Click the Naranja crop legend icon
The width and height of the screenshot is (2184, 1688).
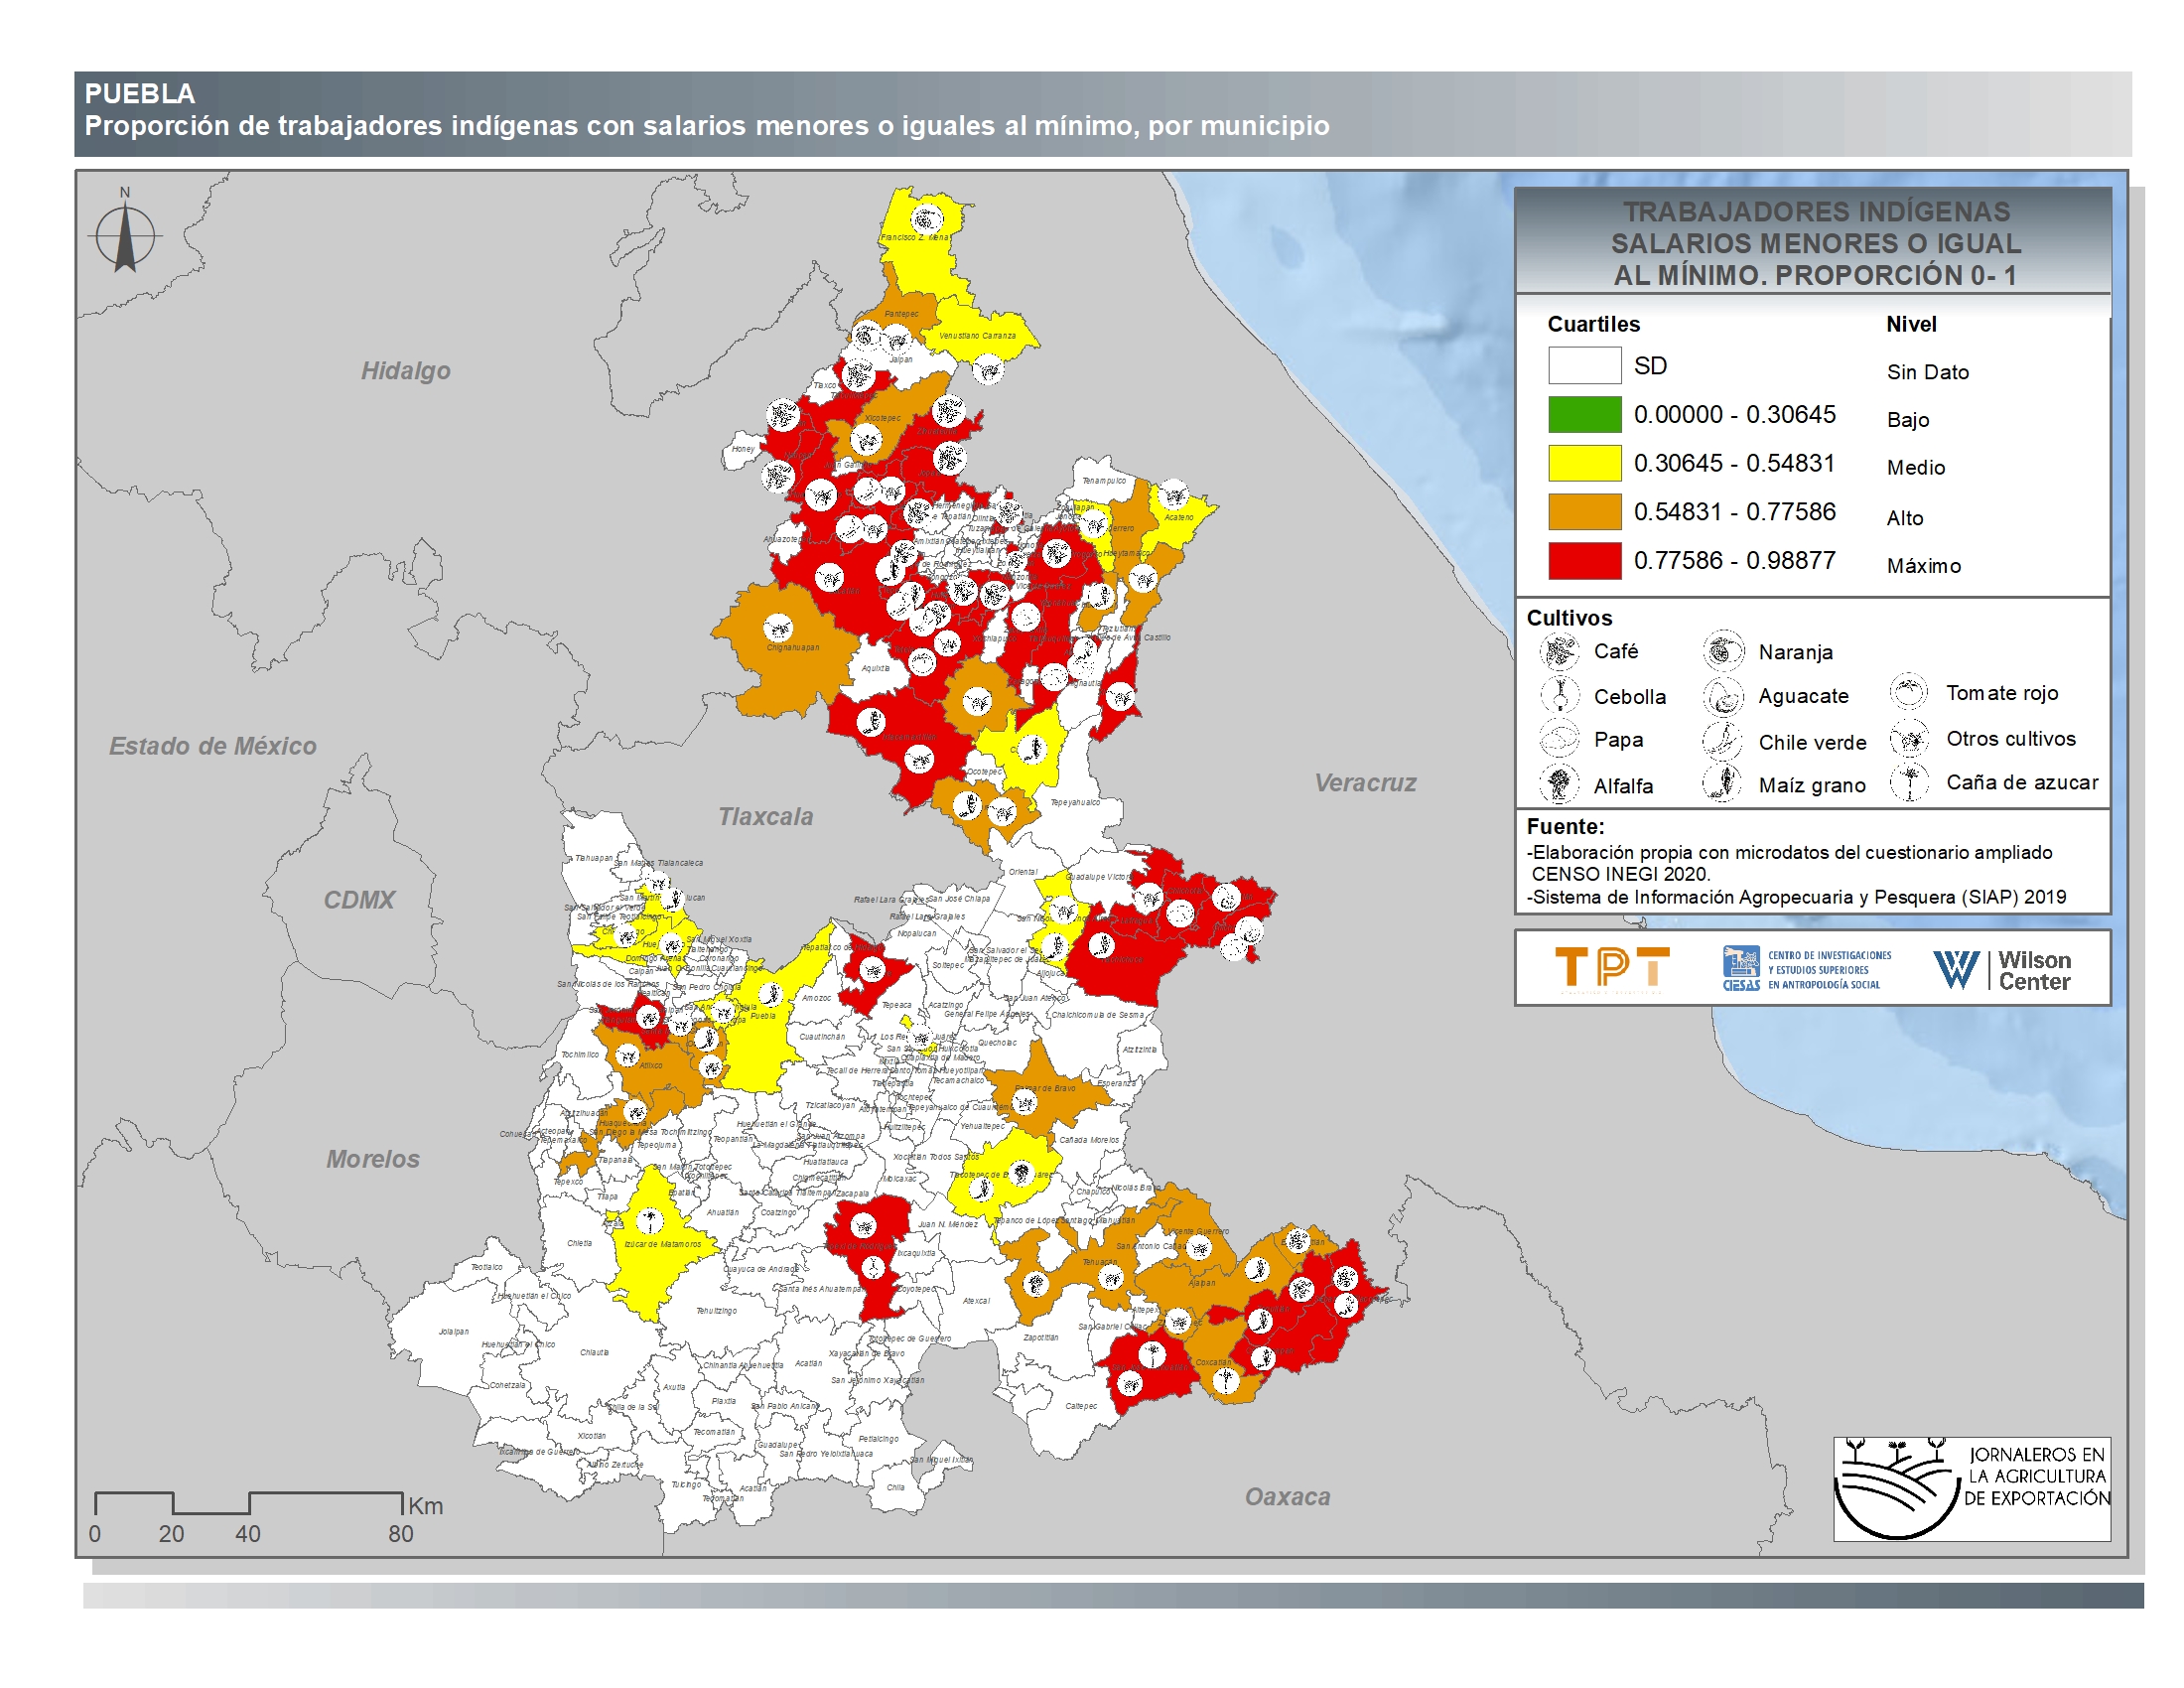pos(1723,651)
